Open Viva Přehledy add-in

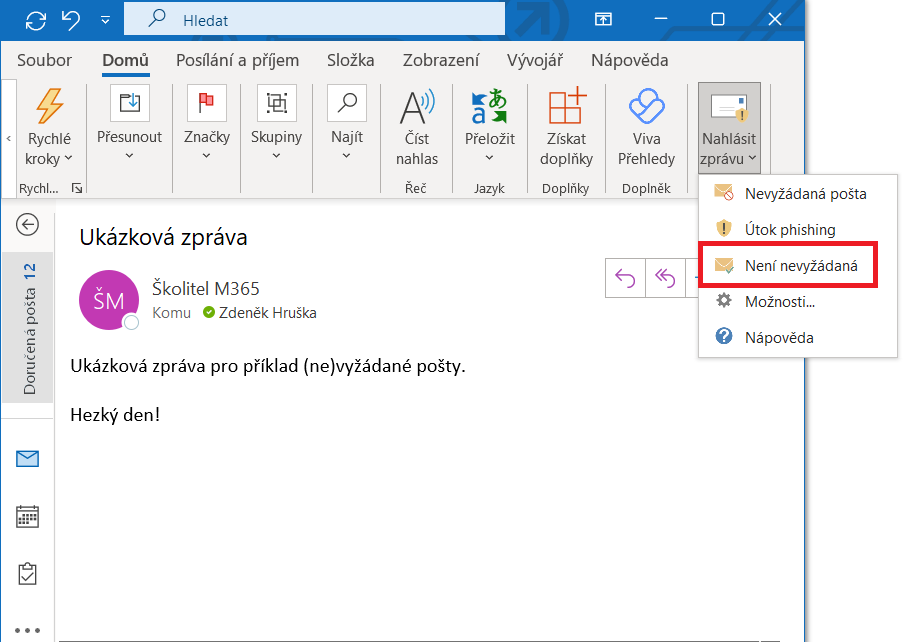click(647, 128)
